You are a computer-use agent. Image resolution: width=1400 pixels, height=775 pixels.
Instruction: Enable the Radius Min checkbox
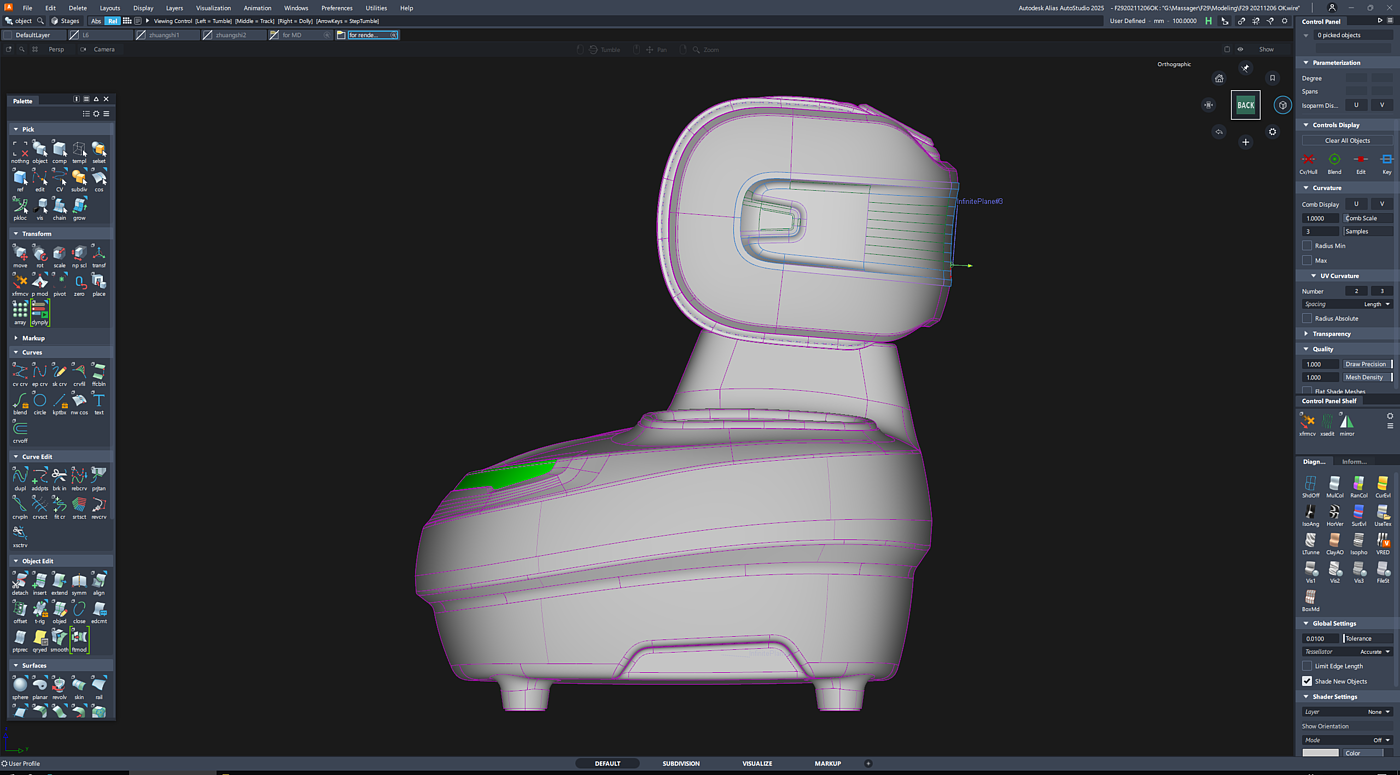tap(1307, 245)
